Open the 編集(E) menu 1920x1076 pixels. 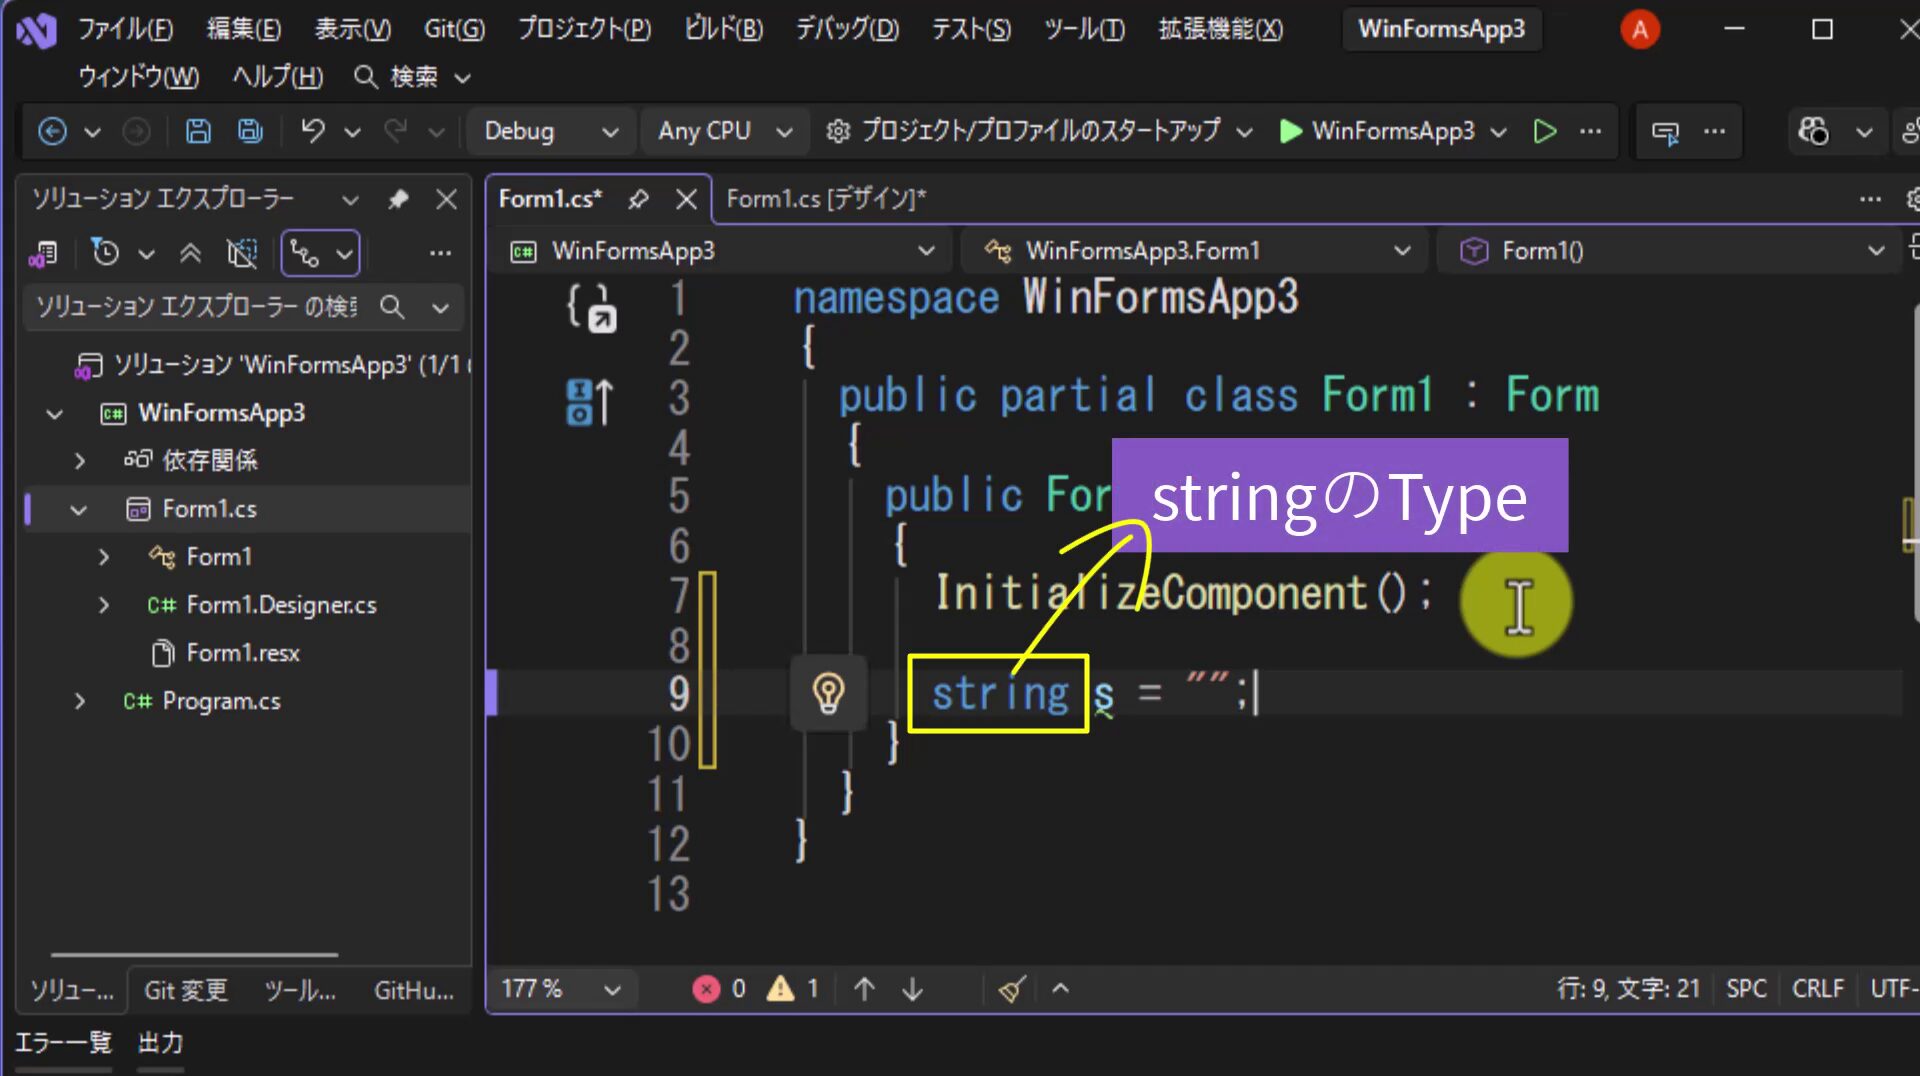pyautogui.click(x=244, y=29)
